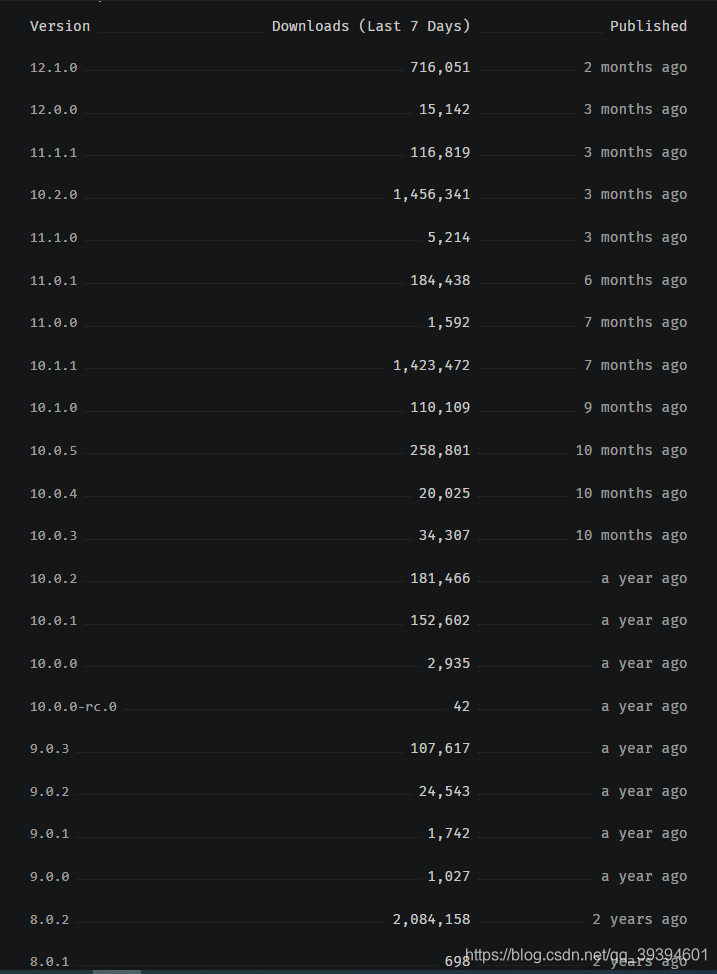Open version 9.0.3 link
This screenshot has height=974, width=717.
(49, 749)
